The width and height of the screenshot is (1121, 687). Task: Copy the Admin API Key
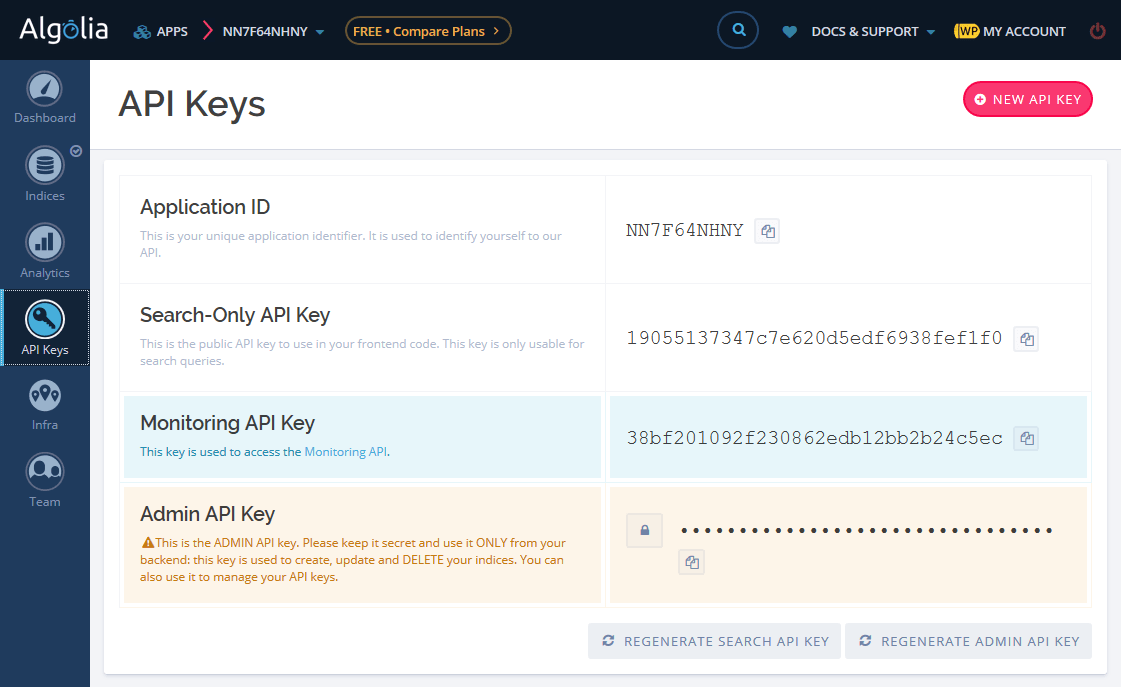(x=691, y=562)
